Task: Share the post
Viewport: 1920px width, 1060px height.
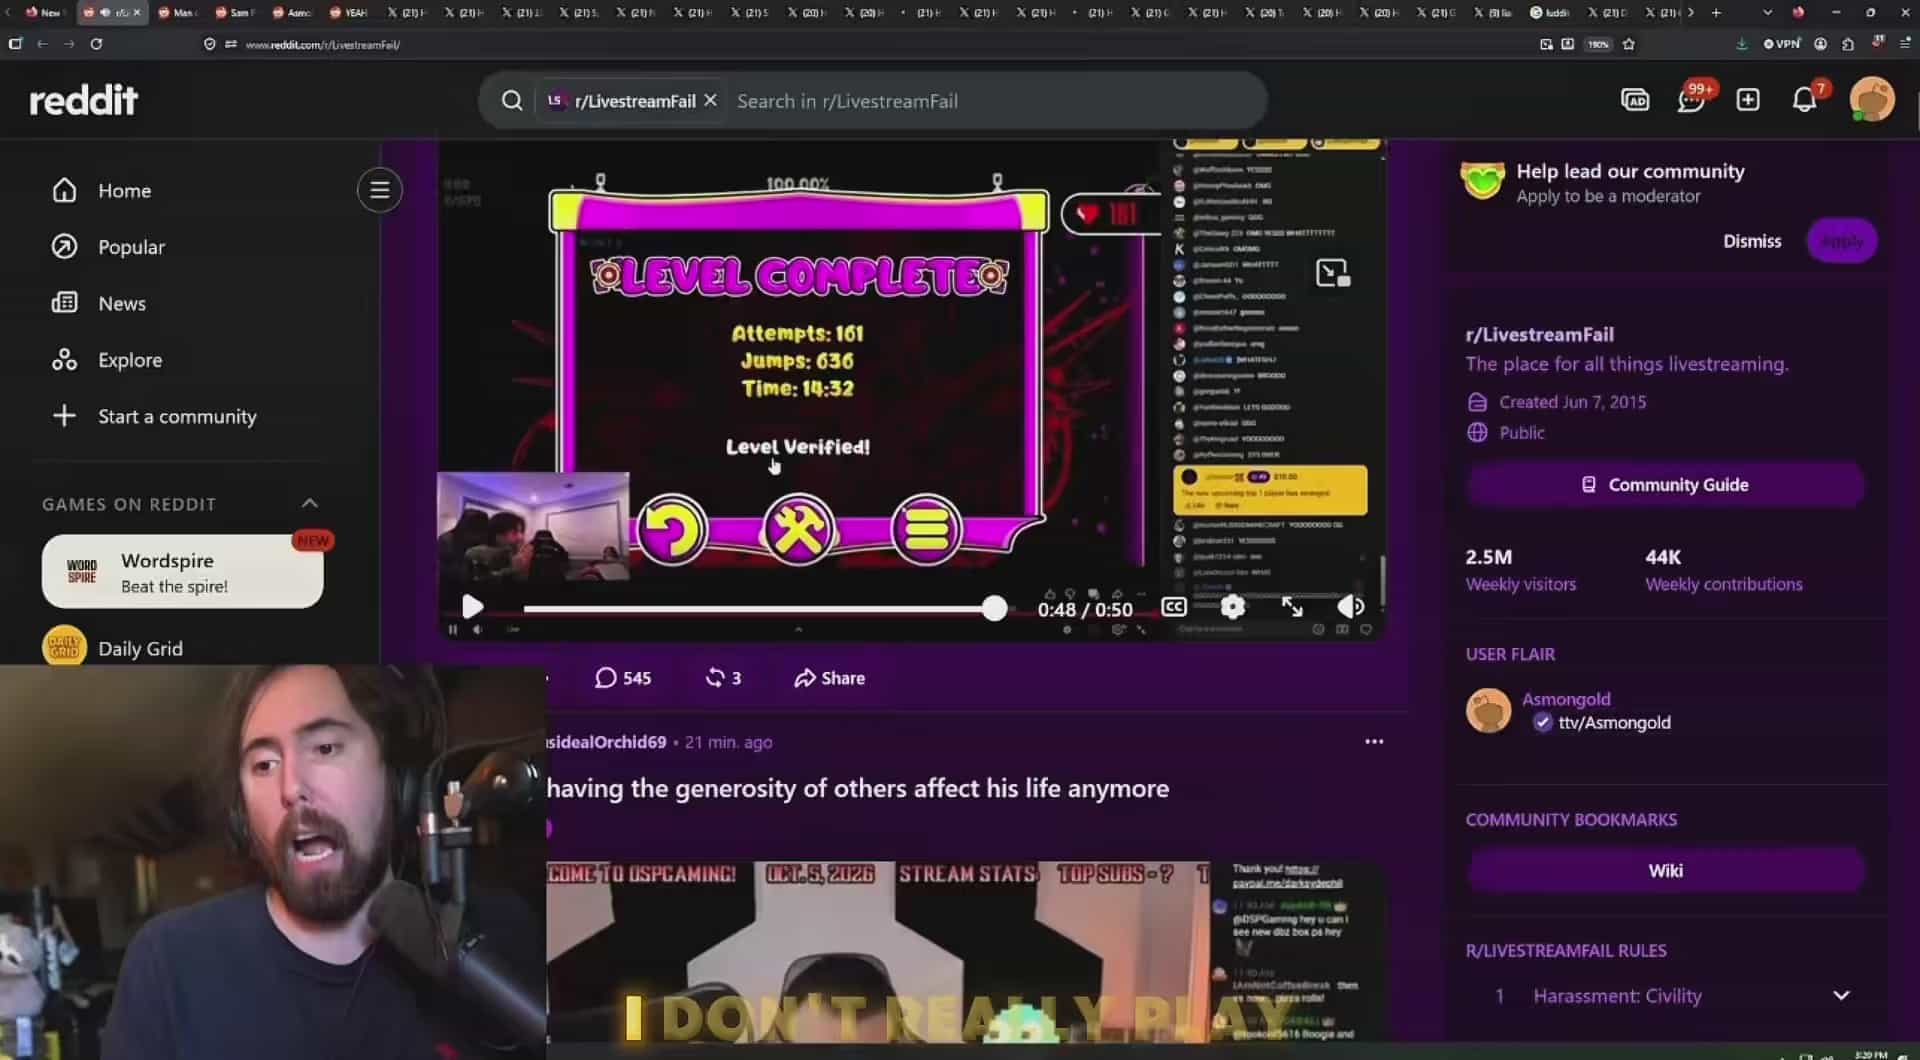Action: tap(829, 678)
